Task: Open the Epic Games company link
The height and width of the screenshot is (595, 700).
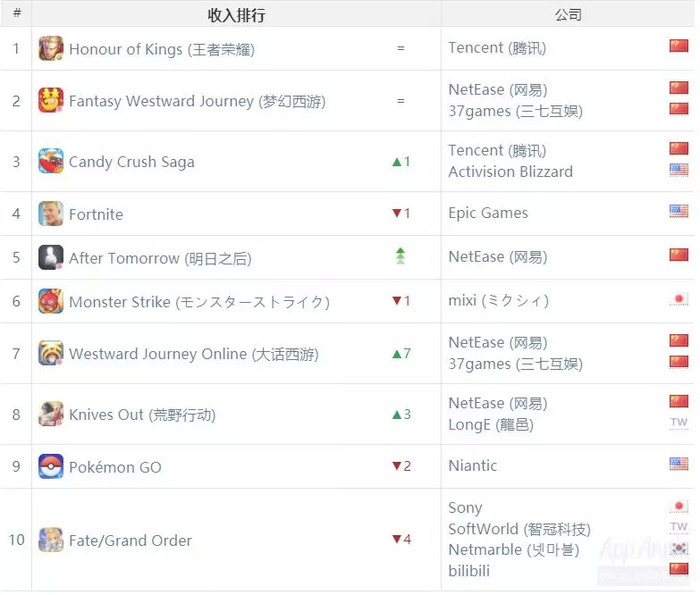Action: pyautogui.click(x=488, y=213)
